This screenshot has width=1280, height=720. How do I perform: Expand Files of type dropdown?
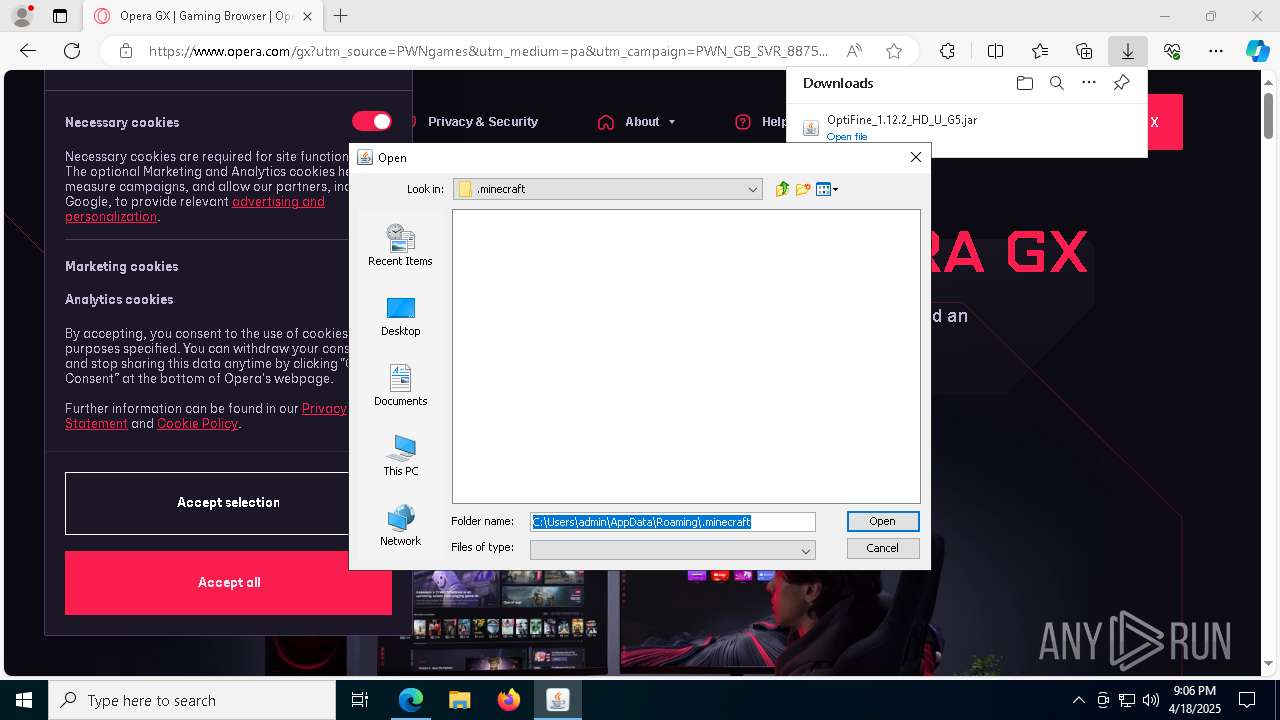tap(805, 550)
